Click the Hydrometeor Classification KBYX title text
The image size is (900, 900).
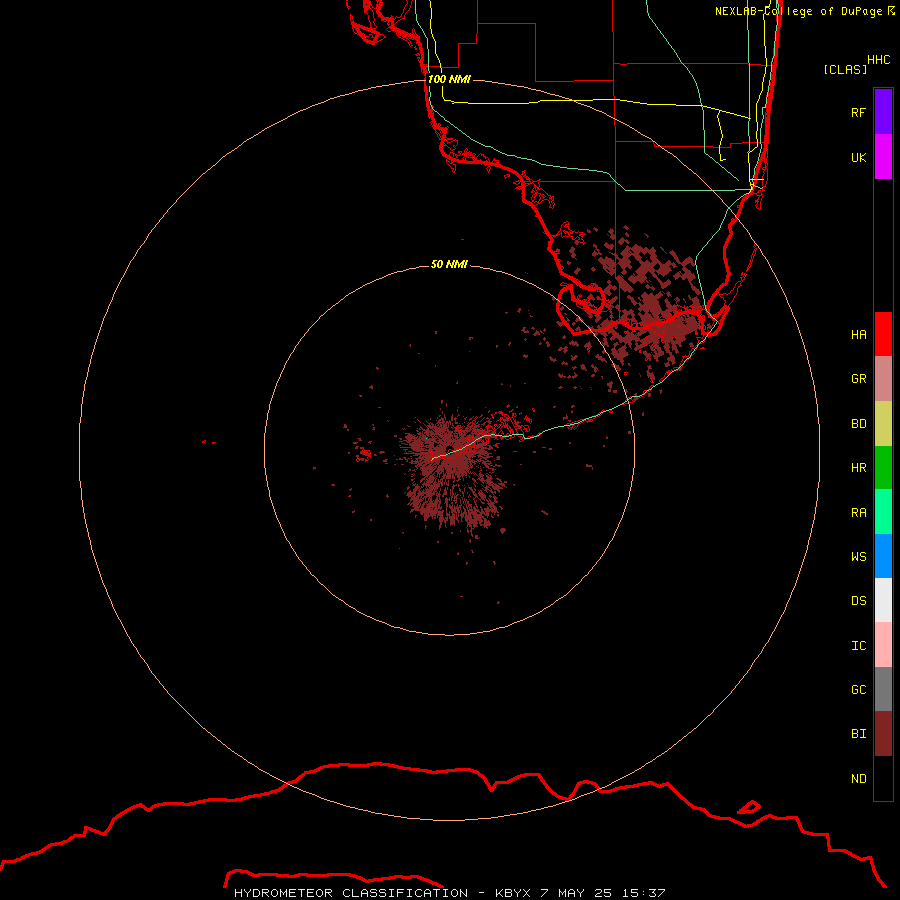[449, 893]
